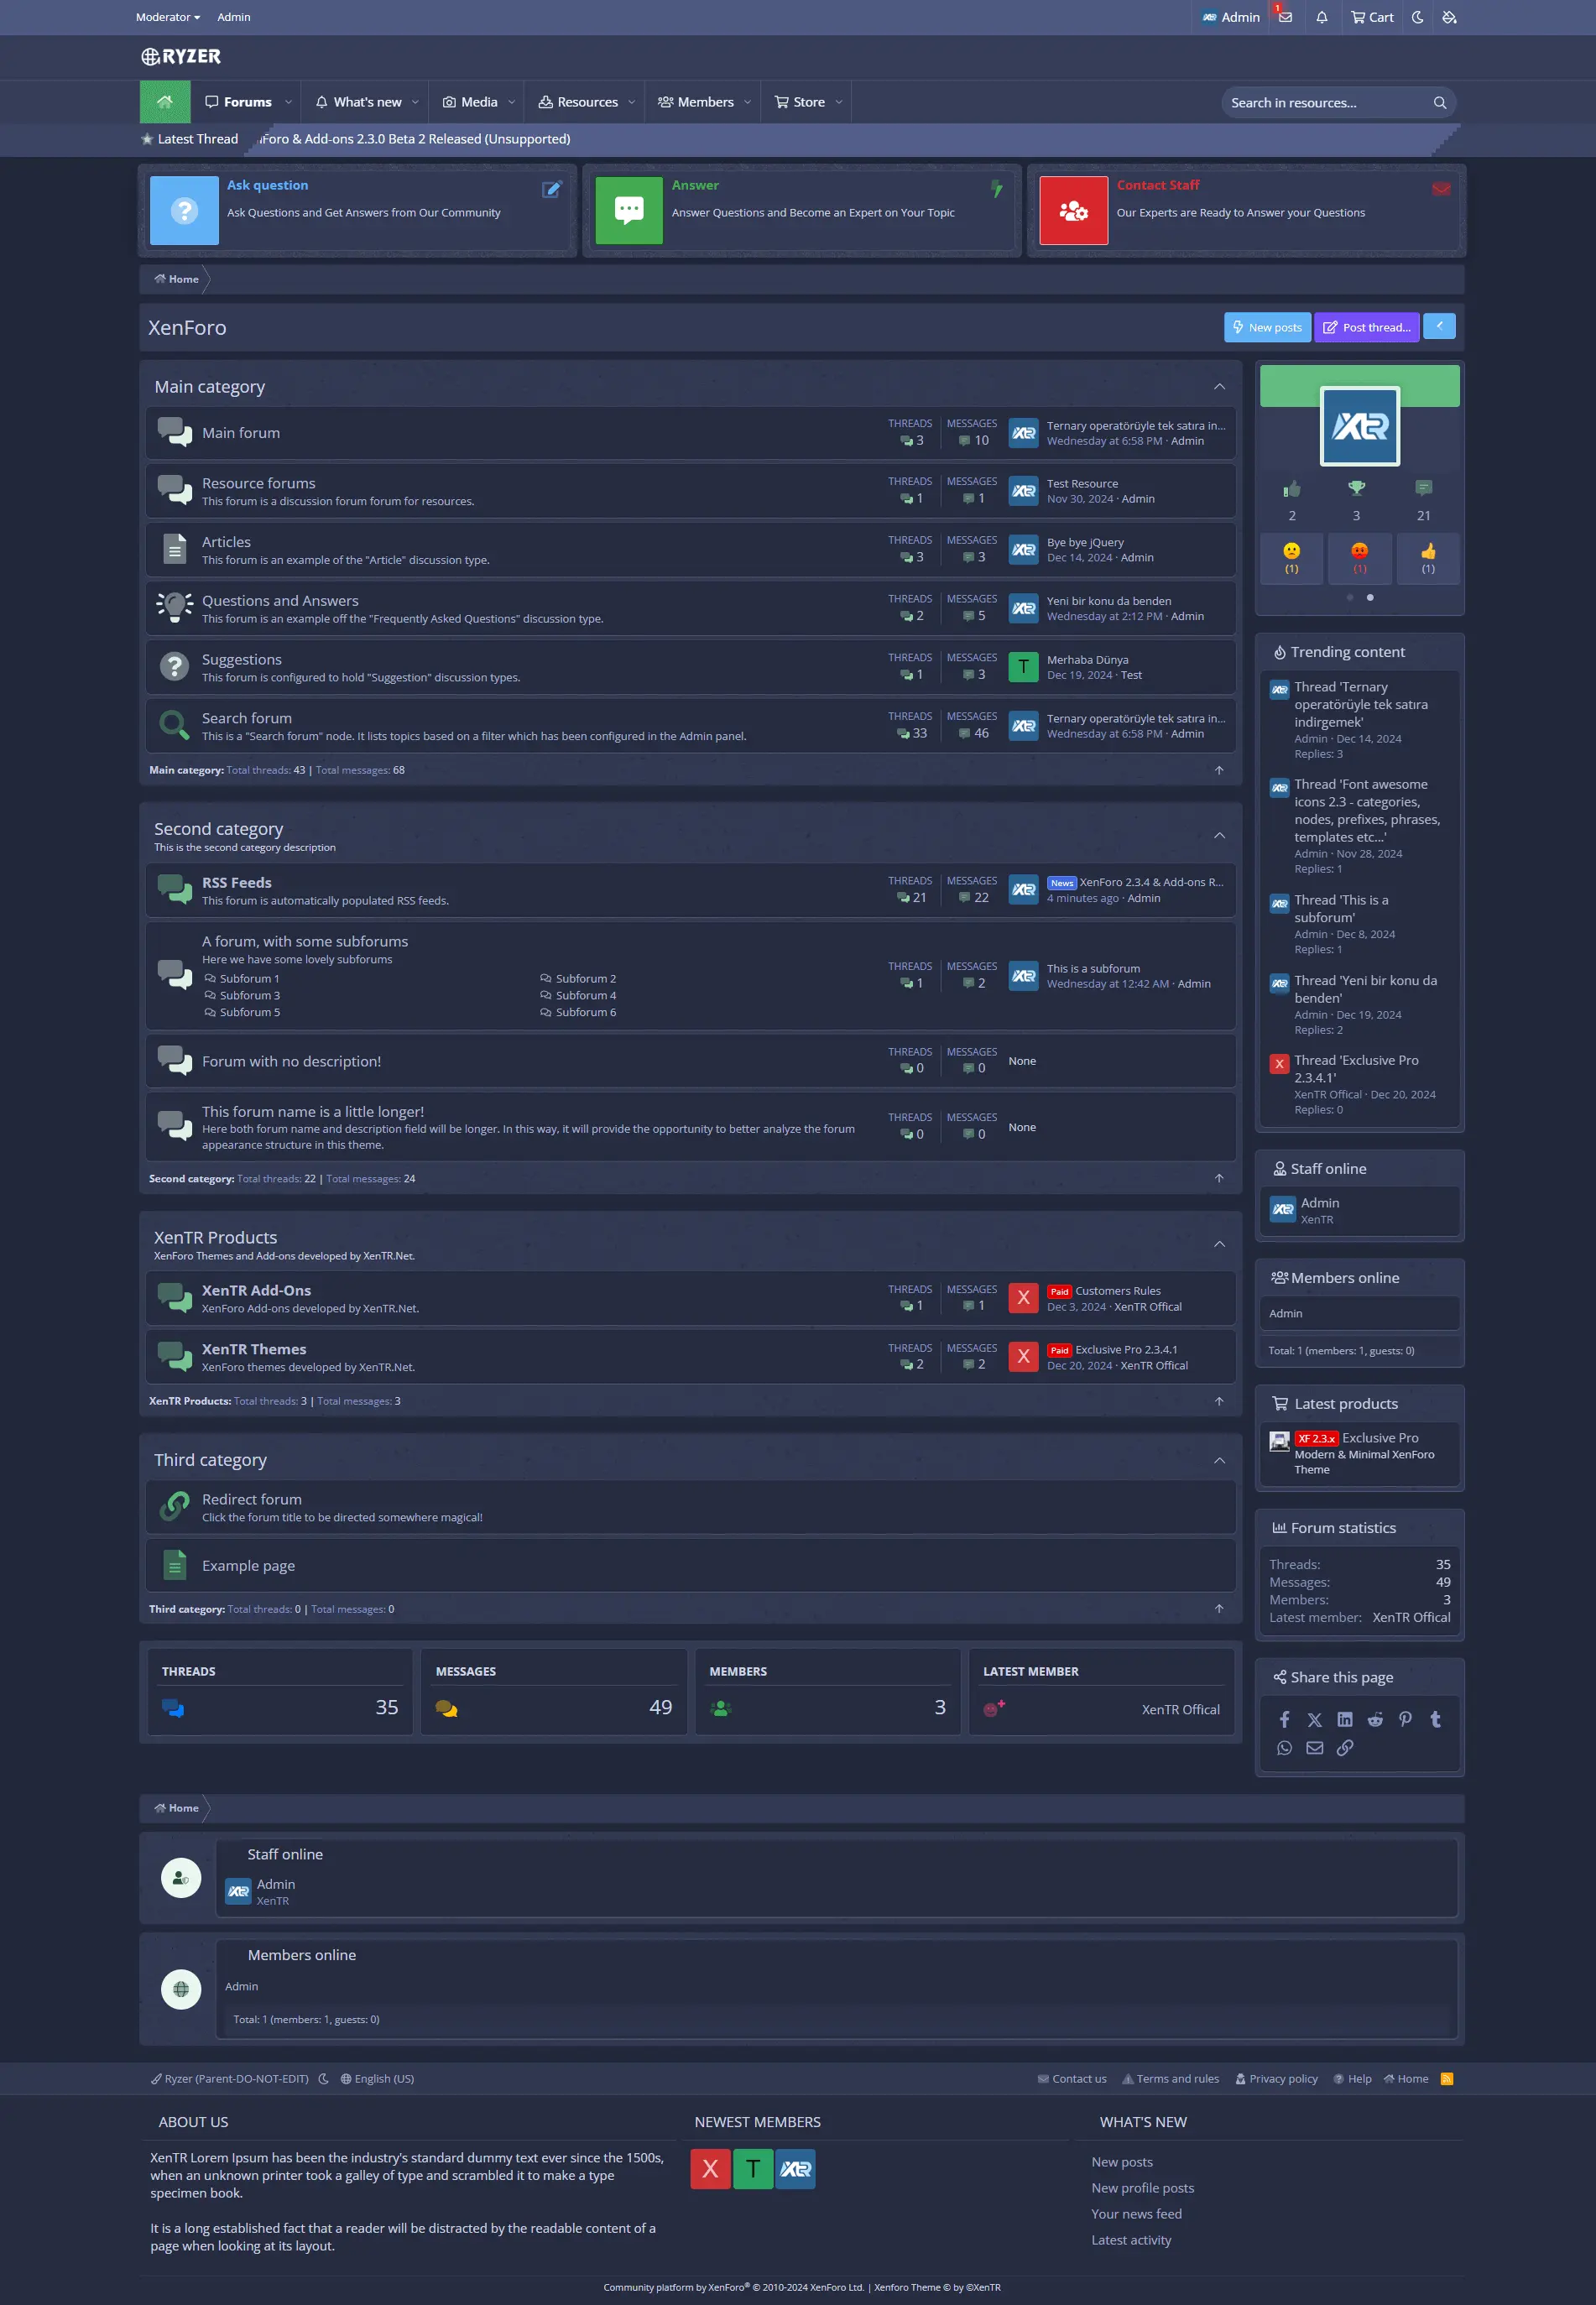The height and width of the screenshot is (2305, 1596).
Task: Click the Search forum magnifier icon
Action: pyautogui.click(x=174, y=724)
